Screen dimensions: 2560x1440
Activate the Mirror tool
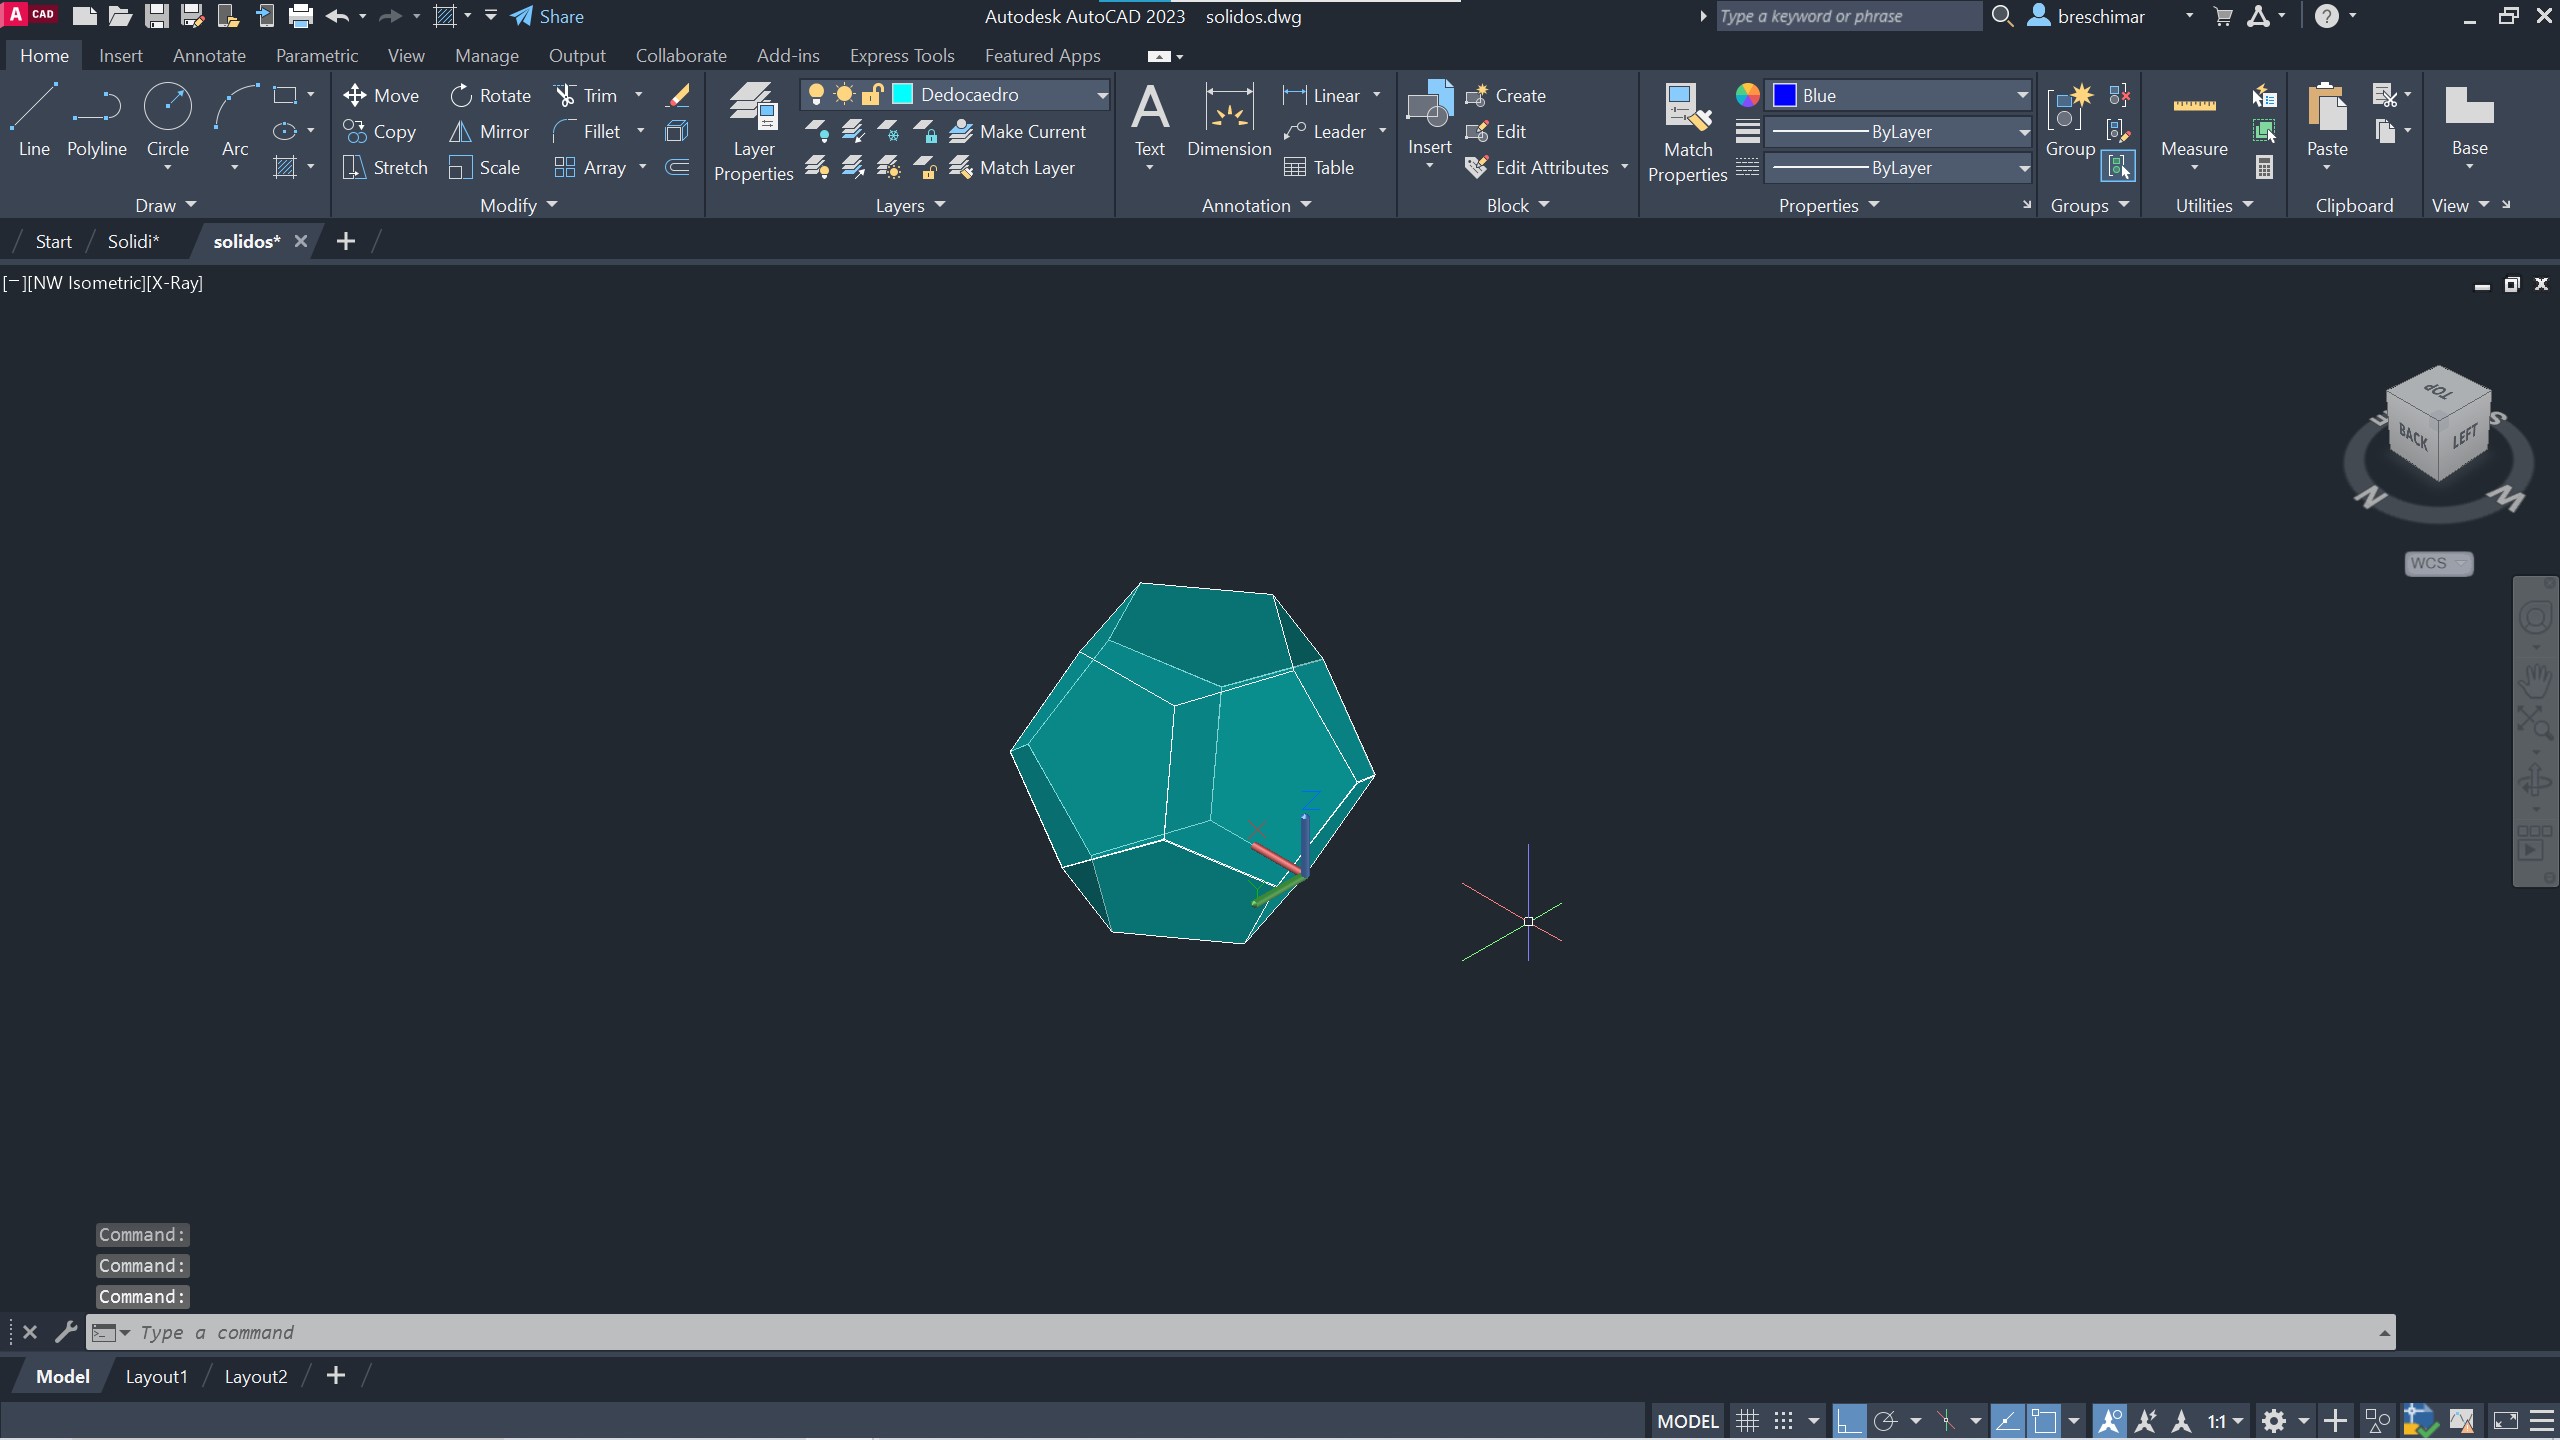pos(489,131)
